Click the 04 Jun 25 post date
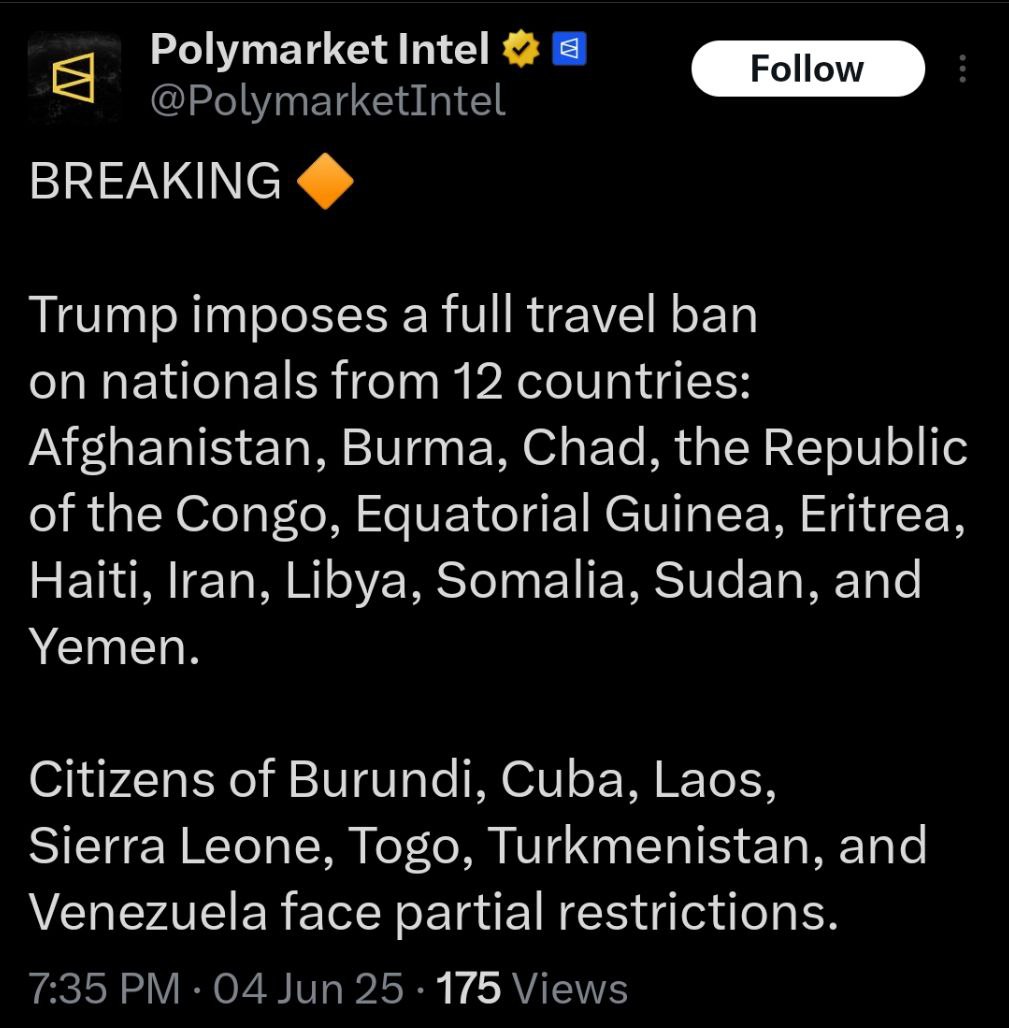The height and width of the screenshot is (1028, 1009). pyautogui.click(x=308, y=988)
